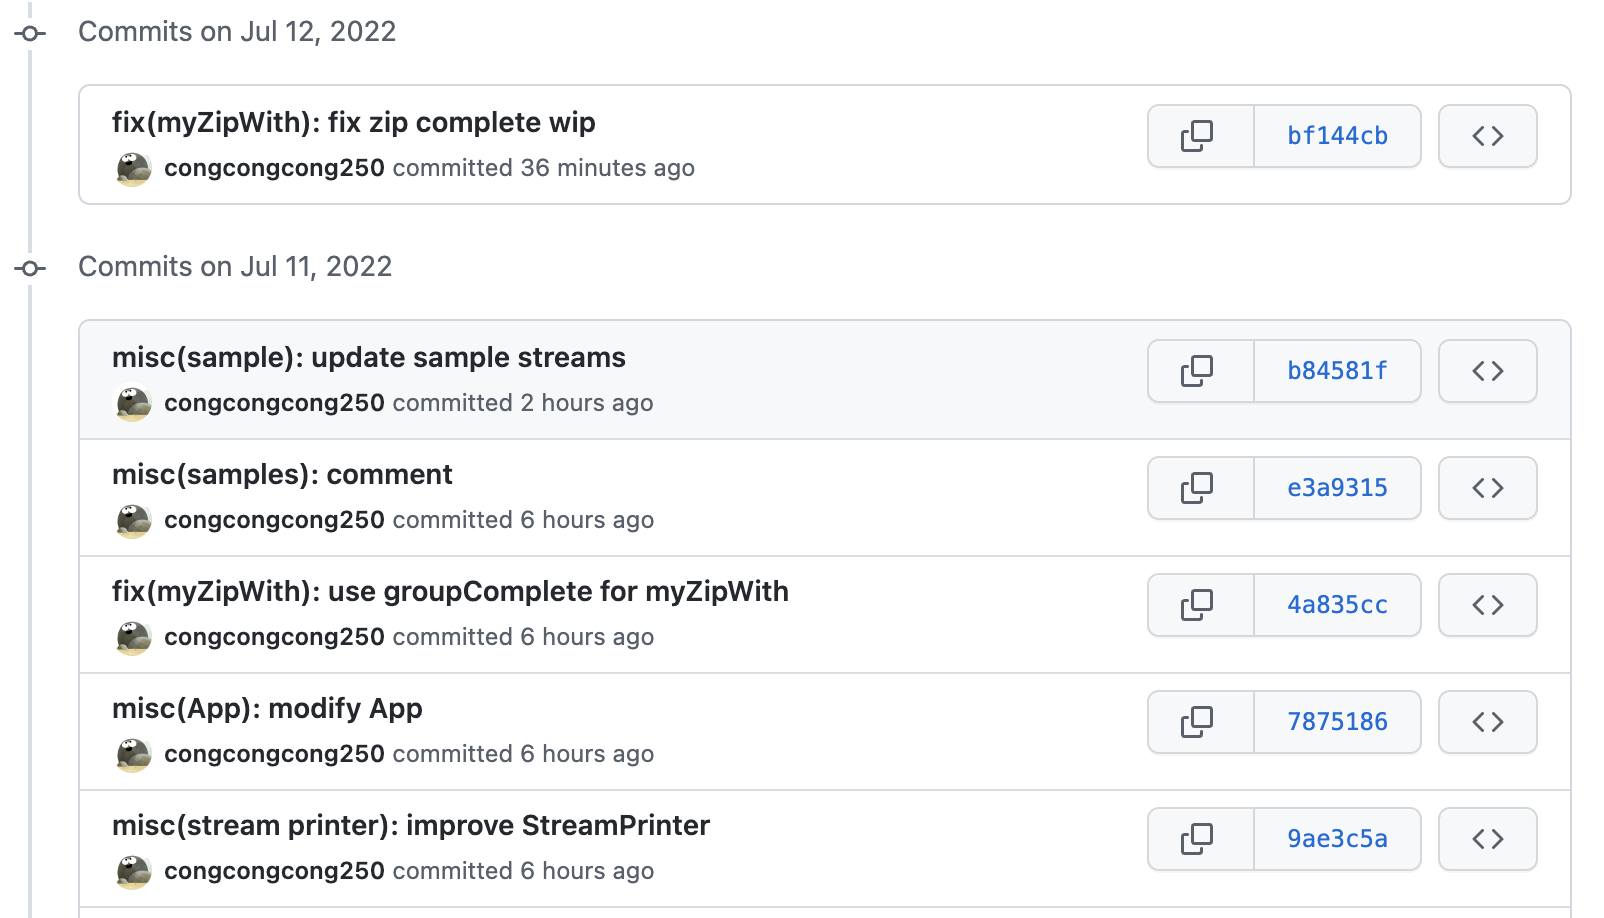Browse repository at commit bf144cb

click(x=1487, y=136)
